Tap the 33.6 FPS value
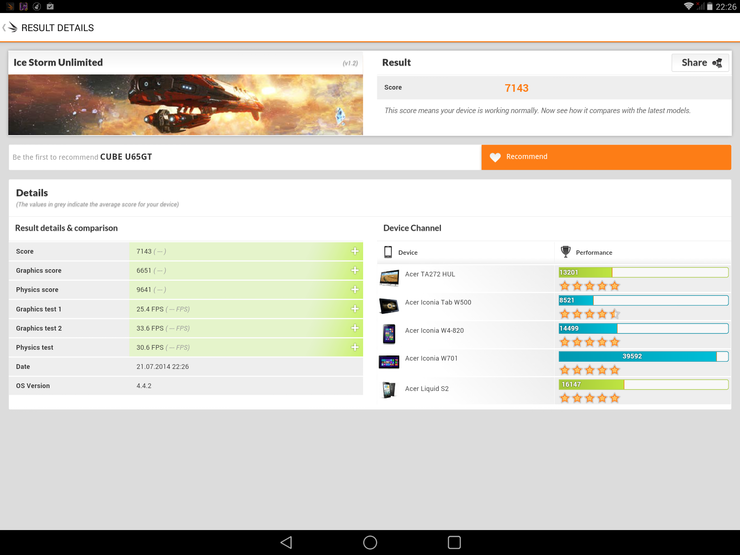Viewport: 740px width, 555px height. tap(150, 328)
